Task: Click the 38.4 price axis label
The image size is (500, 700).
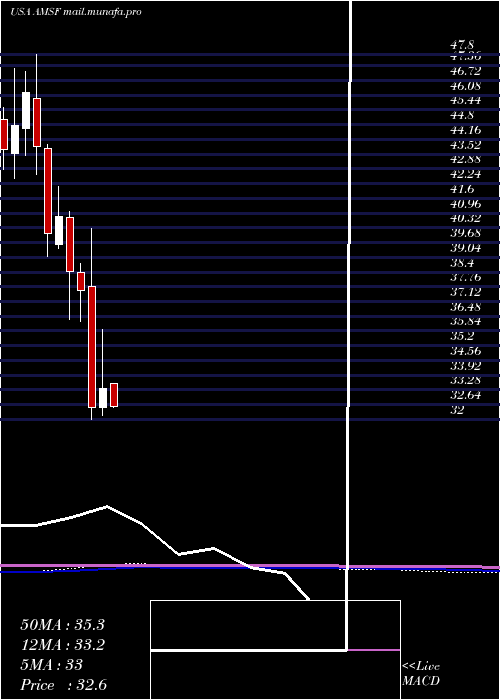Action: pos(462,262)
